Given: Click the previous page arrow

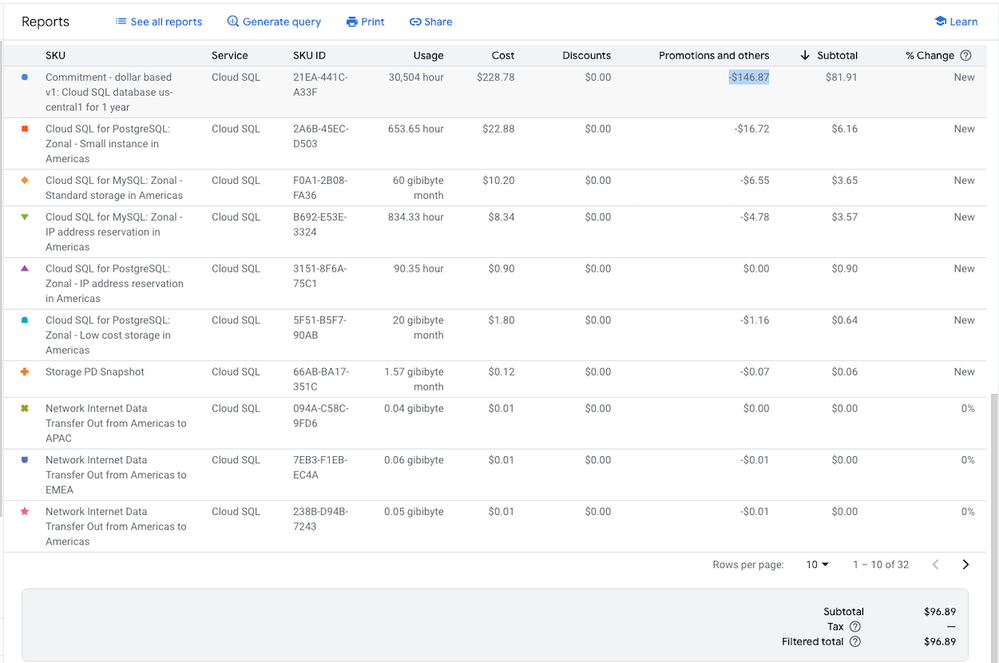Looking at the screenshot, I should (x=935, y=564).
